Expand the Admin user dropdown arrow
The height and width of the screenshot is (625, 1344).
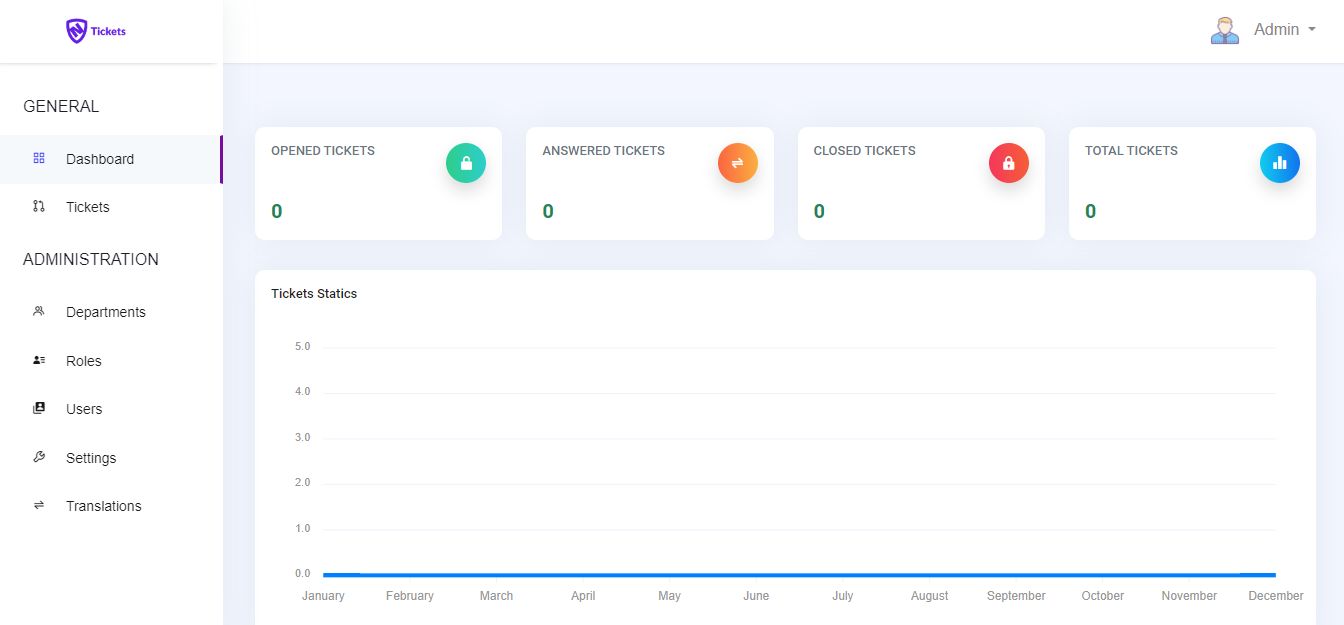pyautogui.click(x=1311, y=30)
